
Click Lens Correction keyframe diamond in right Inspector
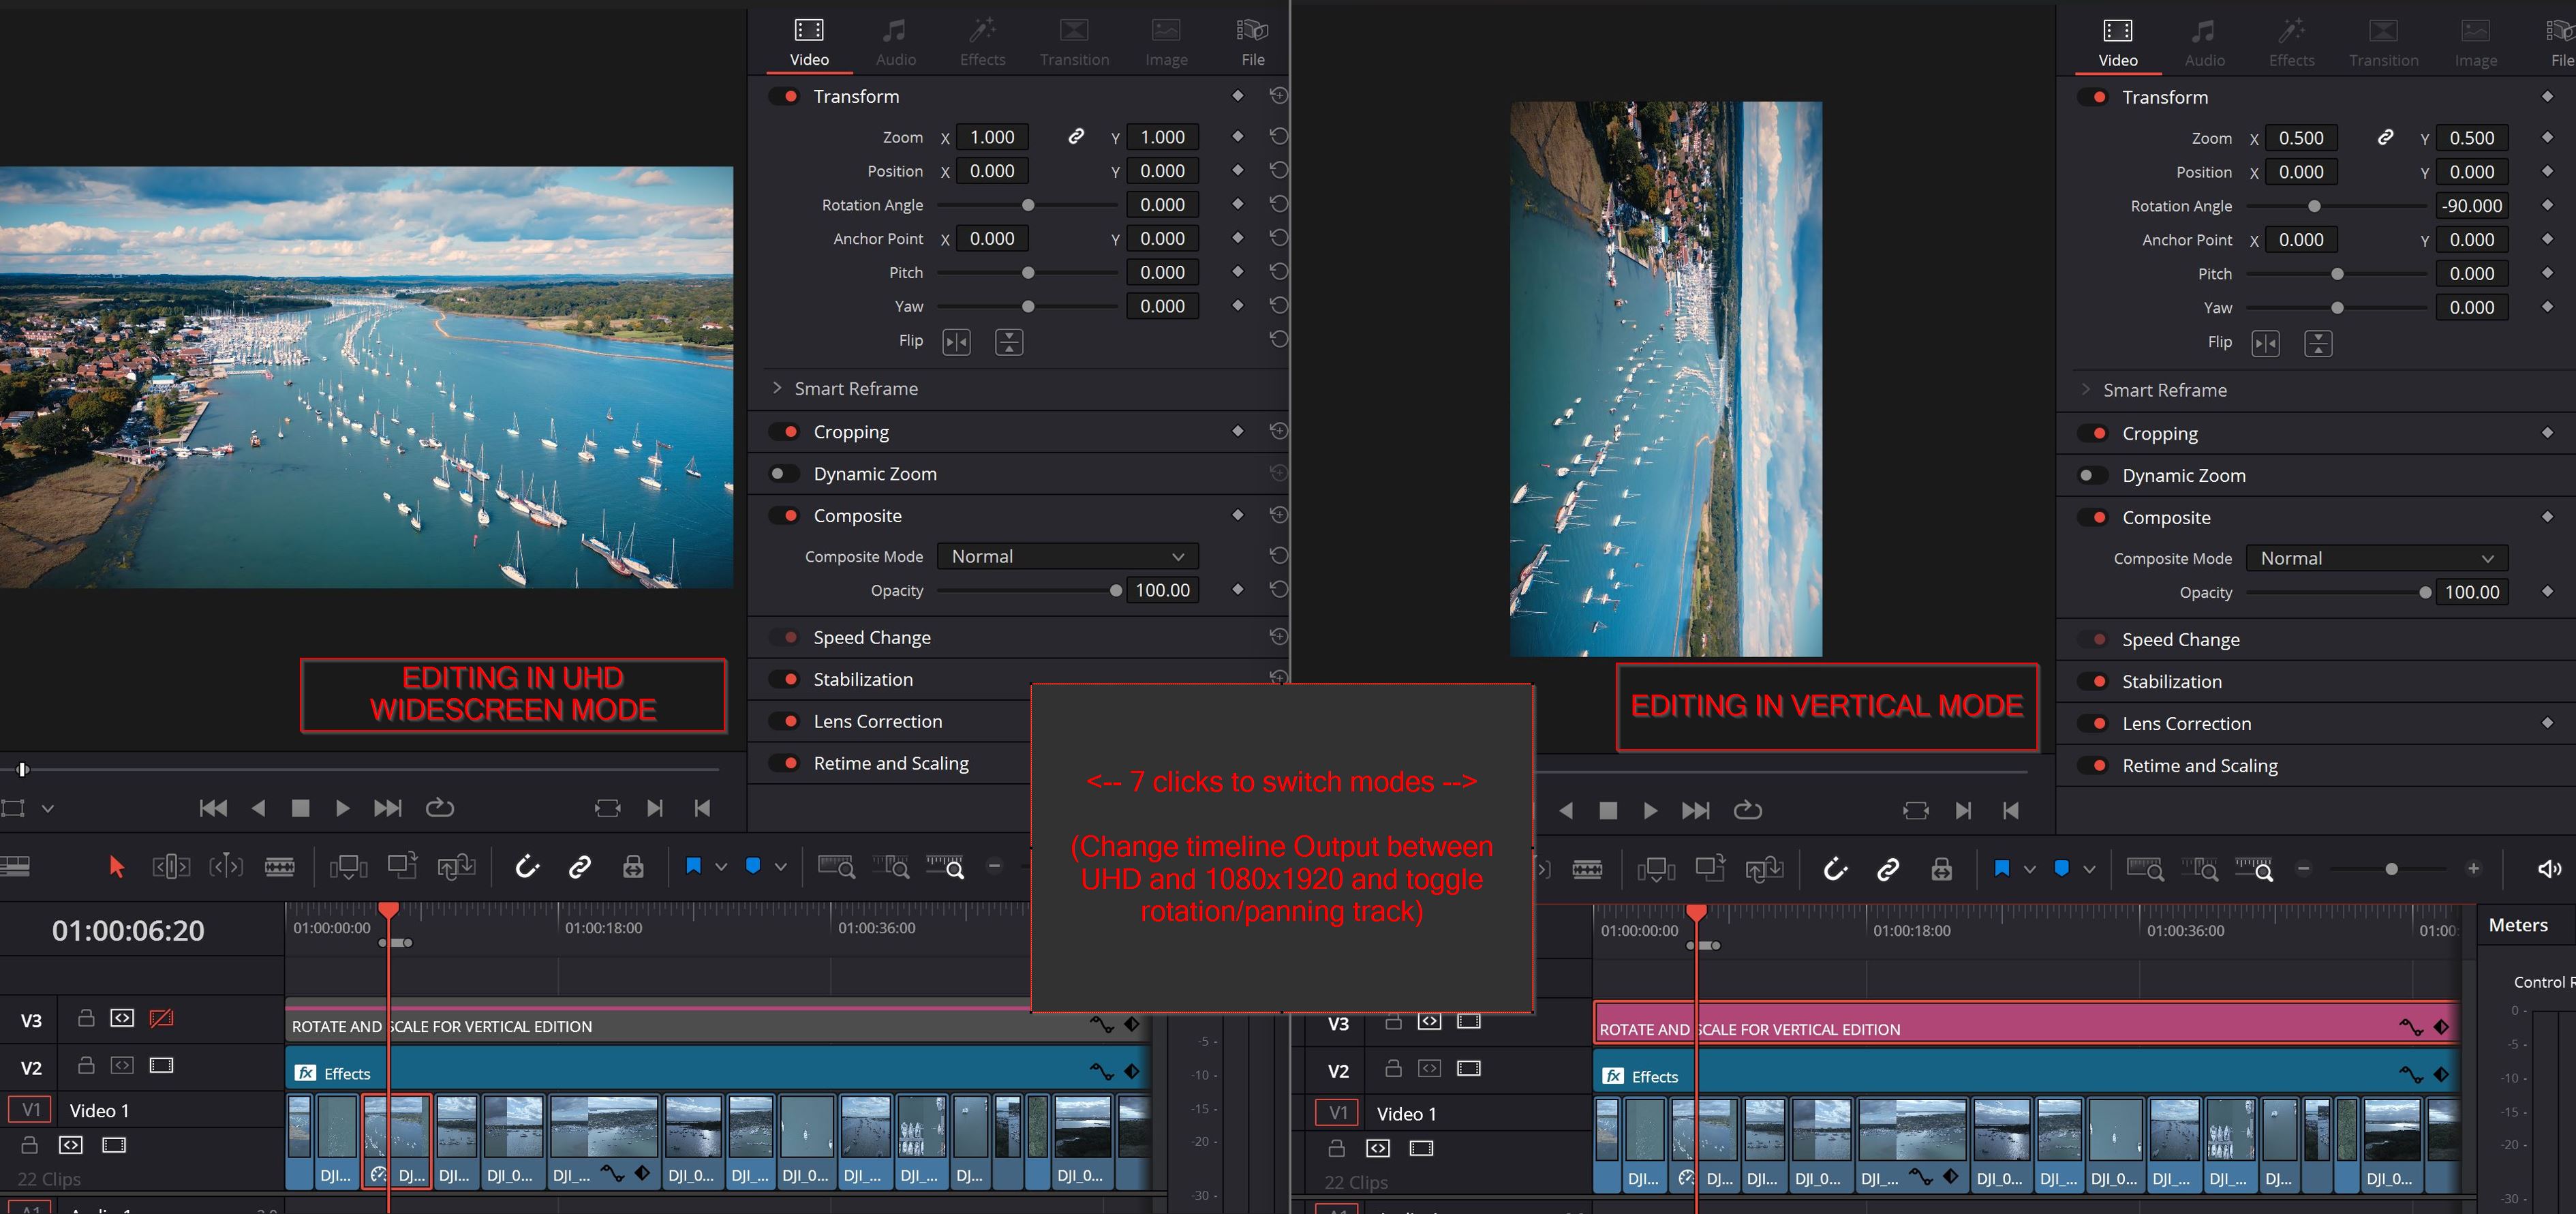point(2547,722)
